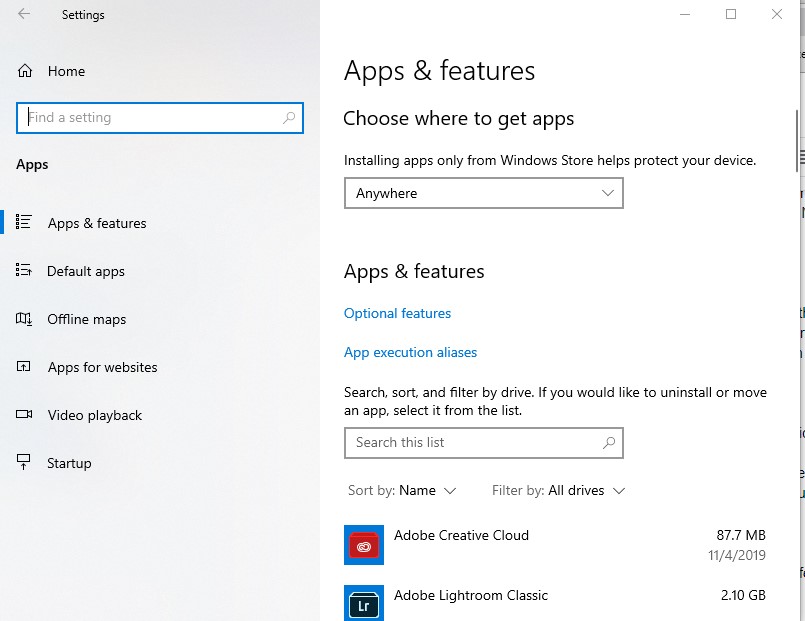Open the App execution aliases link

(x=410, y=353)
